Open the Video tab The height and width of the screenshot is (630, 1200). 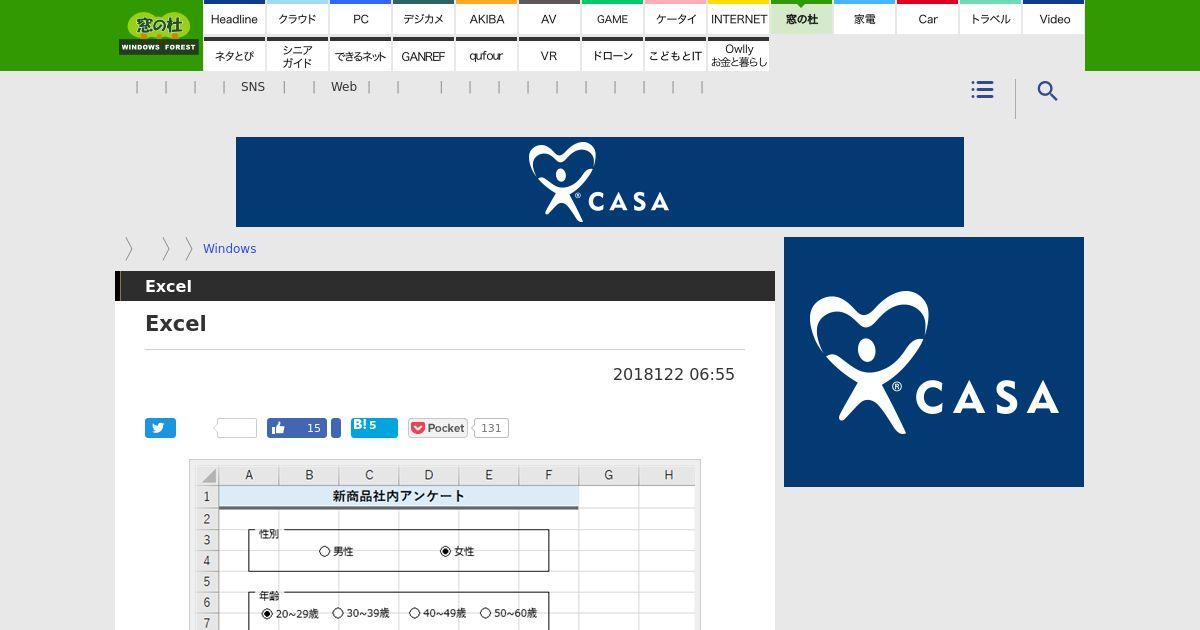click(x=1054, y=18)
